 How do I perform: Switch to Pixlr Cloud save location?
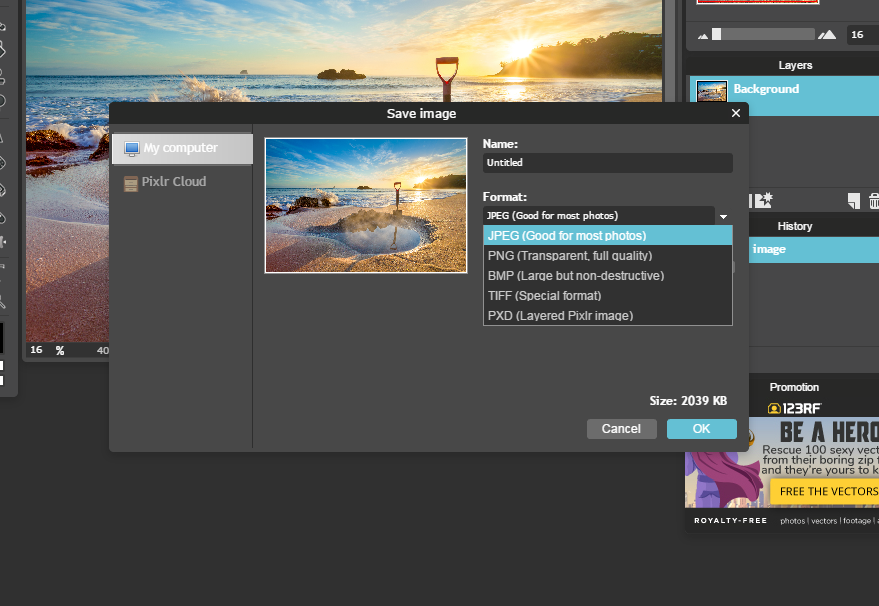pos(173,182)
